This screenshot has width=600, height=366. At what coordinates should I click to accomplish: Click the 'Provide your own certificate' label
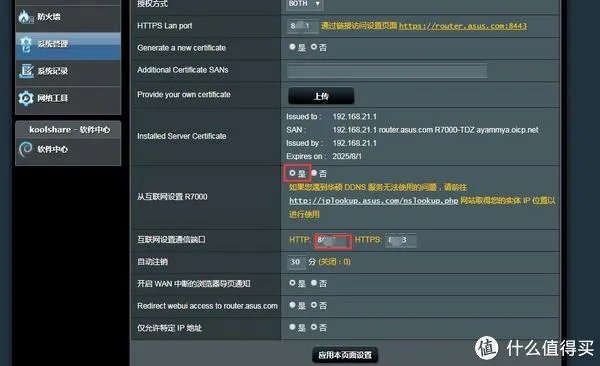tap(184, 95)
